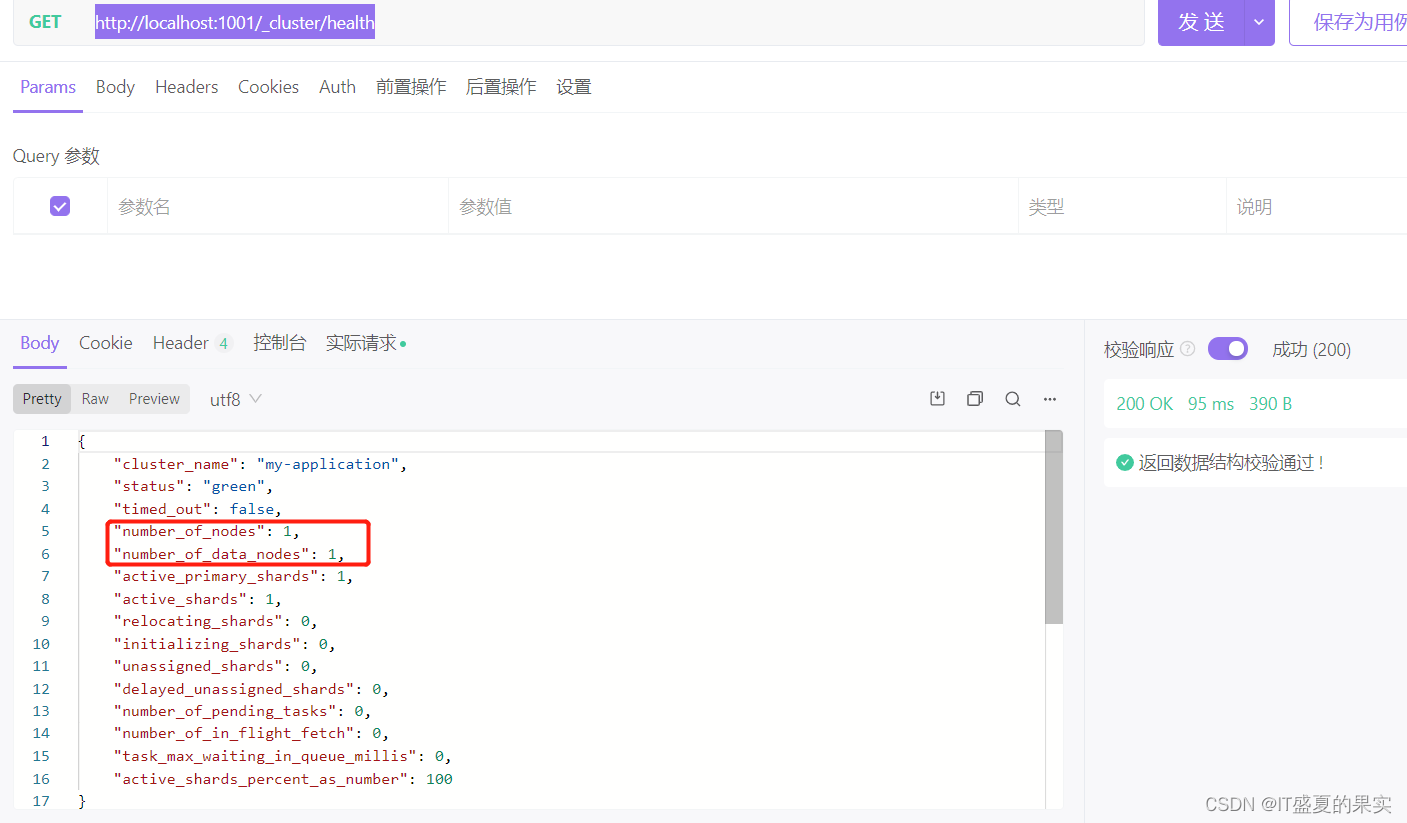Click the "cluster_name" JSON line
The height and width of the screenshot is (823, 1407).
260,464
